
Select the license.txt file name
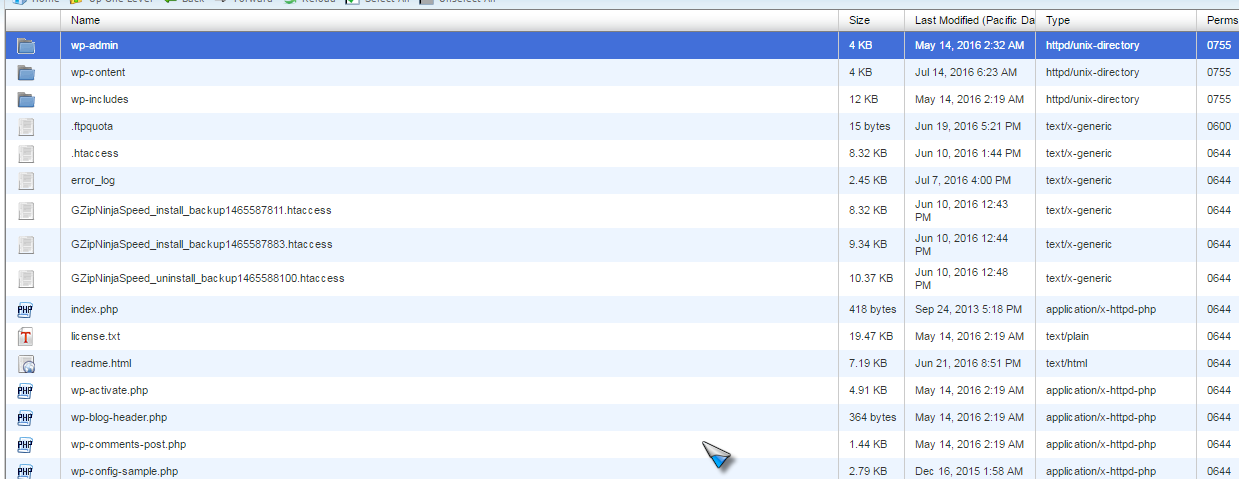(x=96, y=337)
